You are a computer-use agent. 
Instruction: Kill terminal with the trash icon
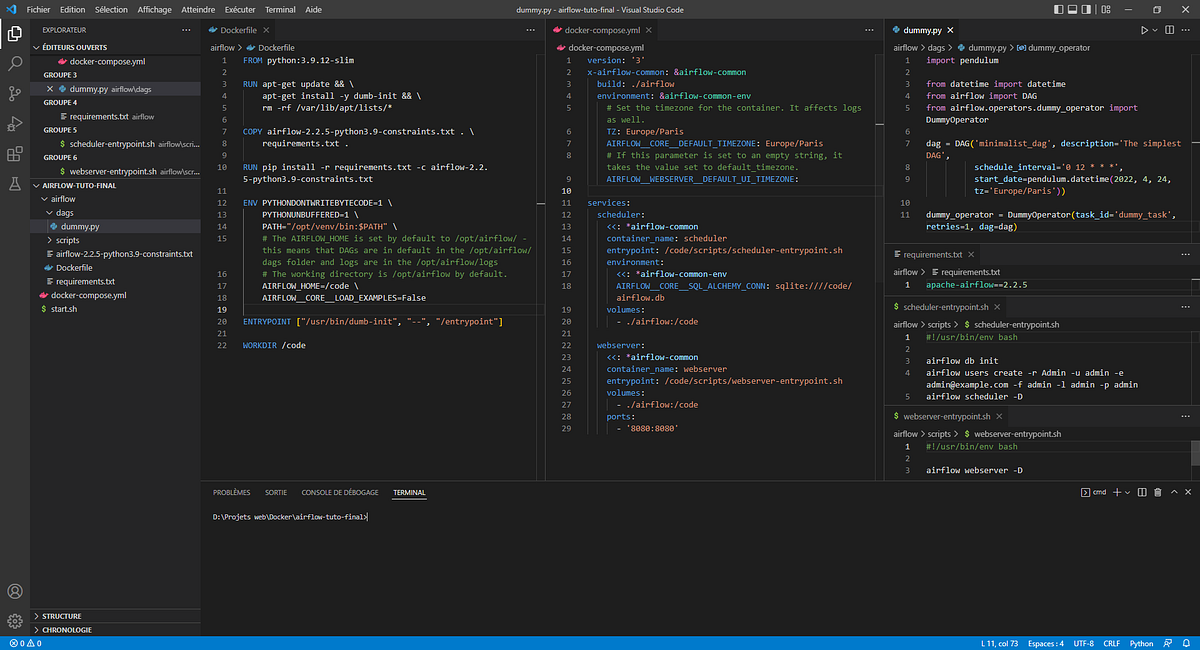1157,492
